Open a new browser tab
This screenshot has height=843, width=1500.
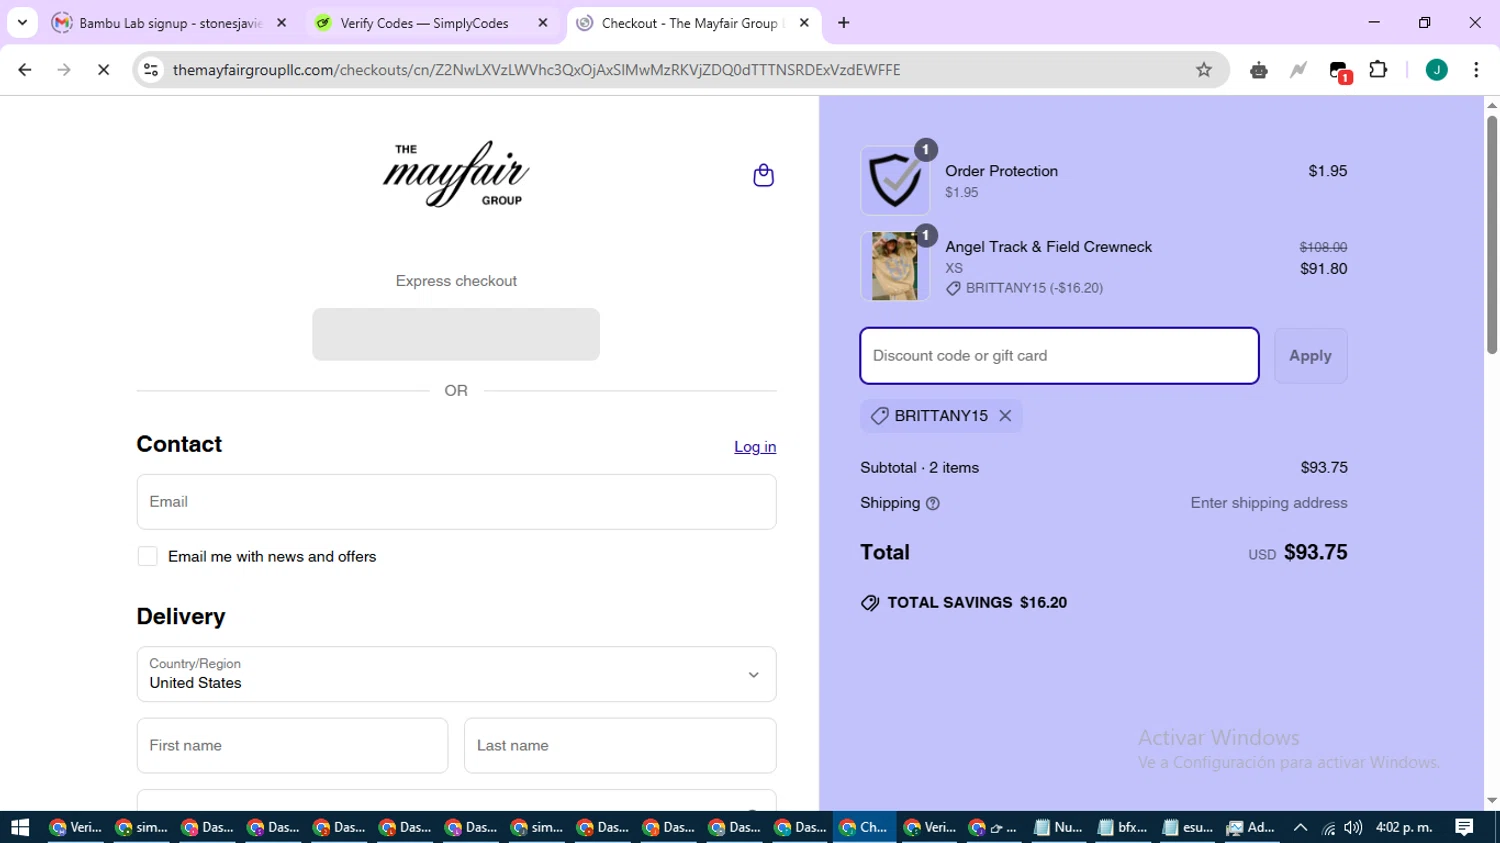tap(844, 23)
